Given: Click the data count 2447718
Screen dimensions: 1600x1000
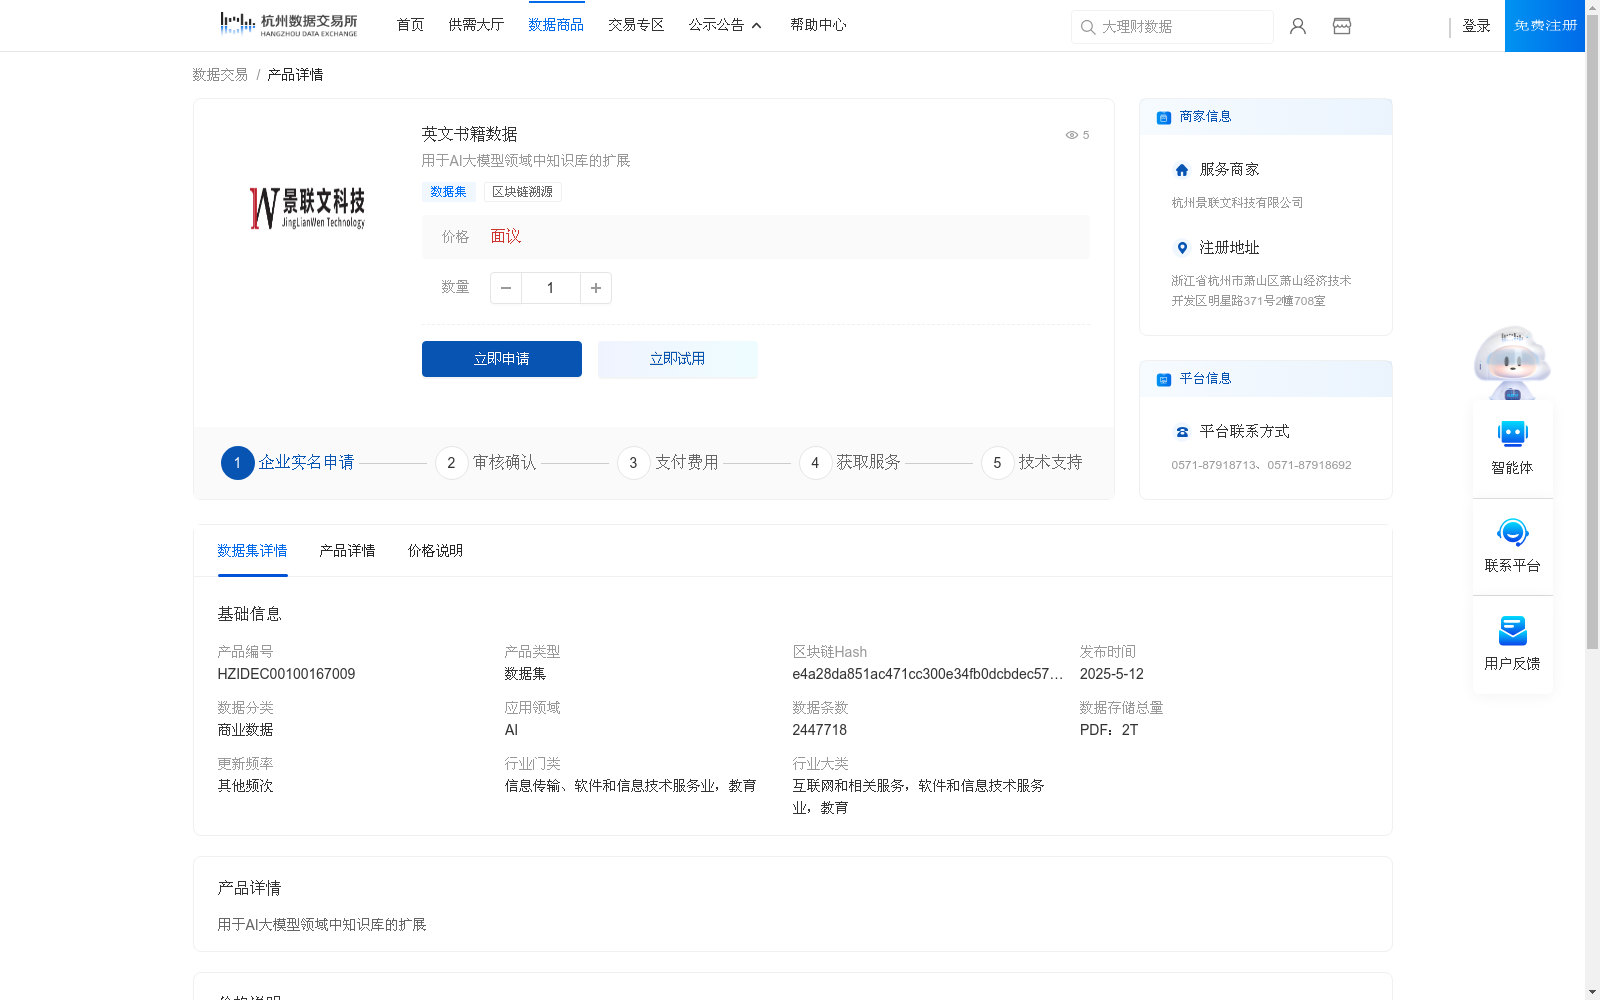Looking at the screenshot, I should [819, 730].
